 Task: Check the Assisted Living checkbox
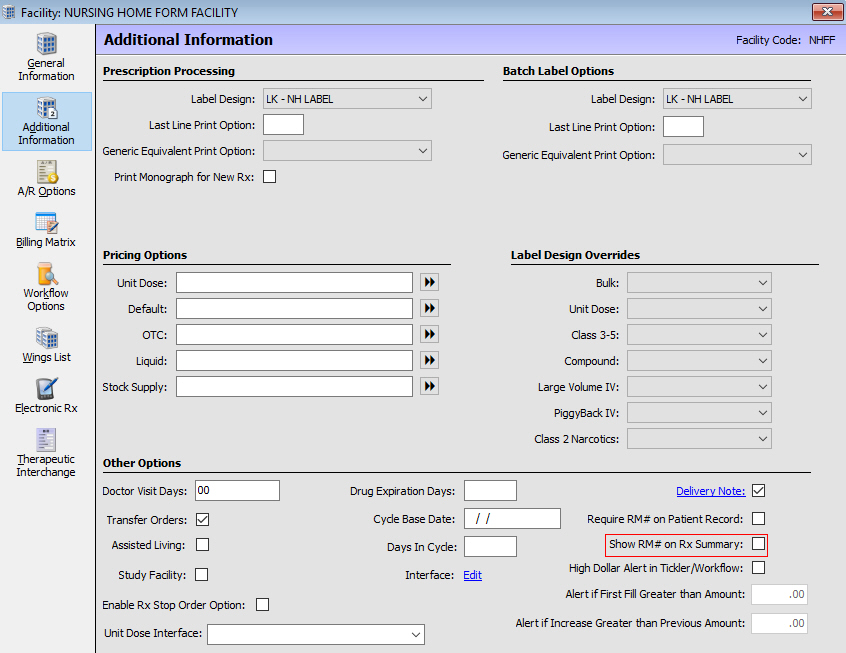203,545
